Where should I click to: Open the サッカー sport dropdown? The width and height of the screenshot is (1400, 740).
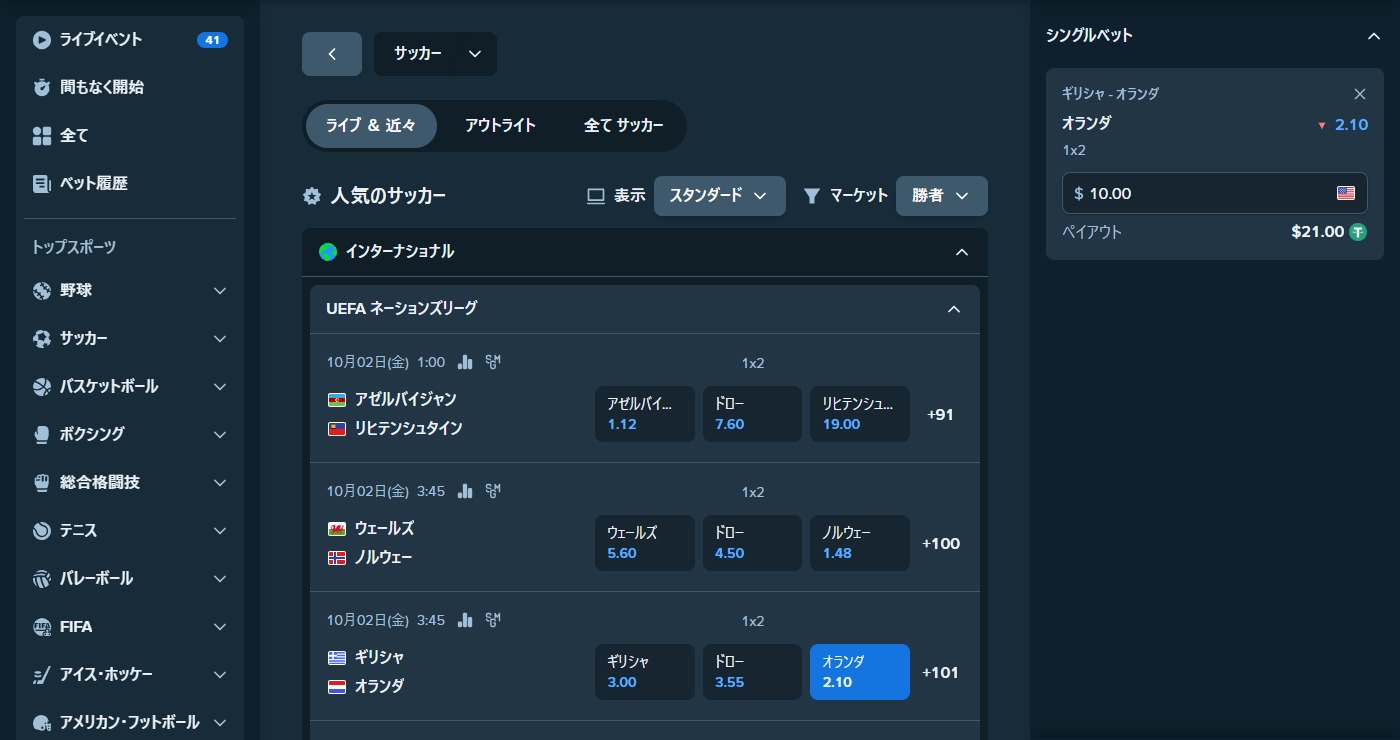pos(435,54)
